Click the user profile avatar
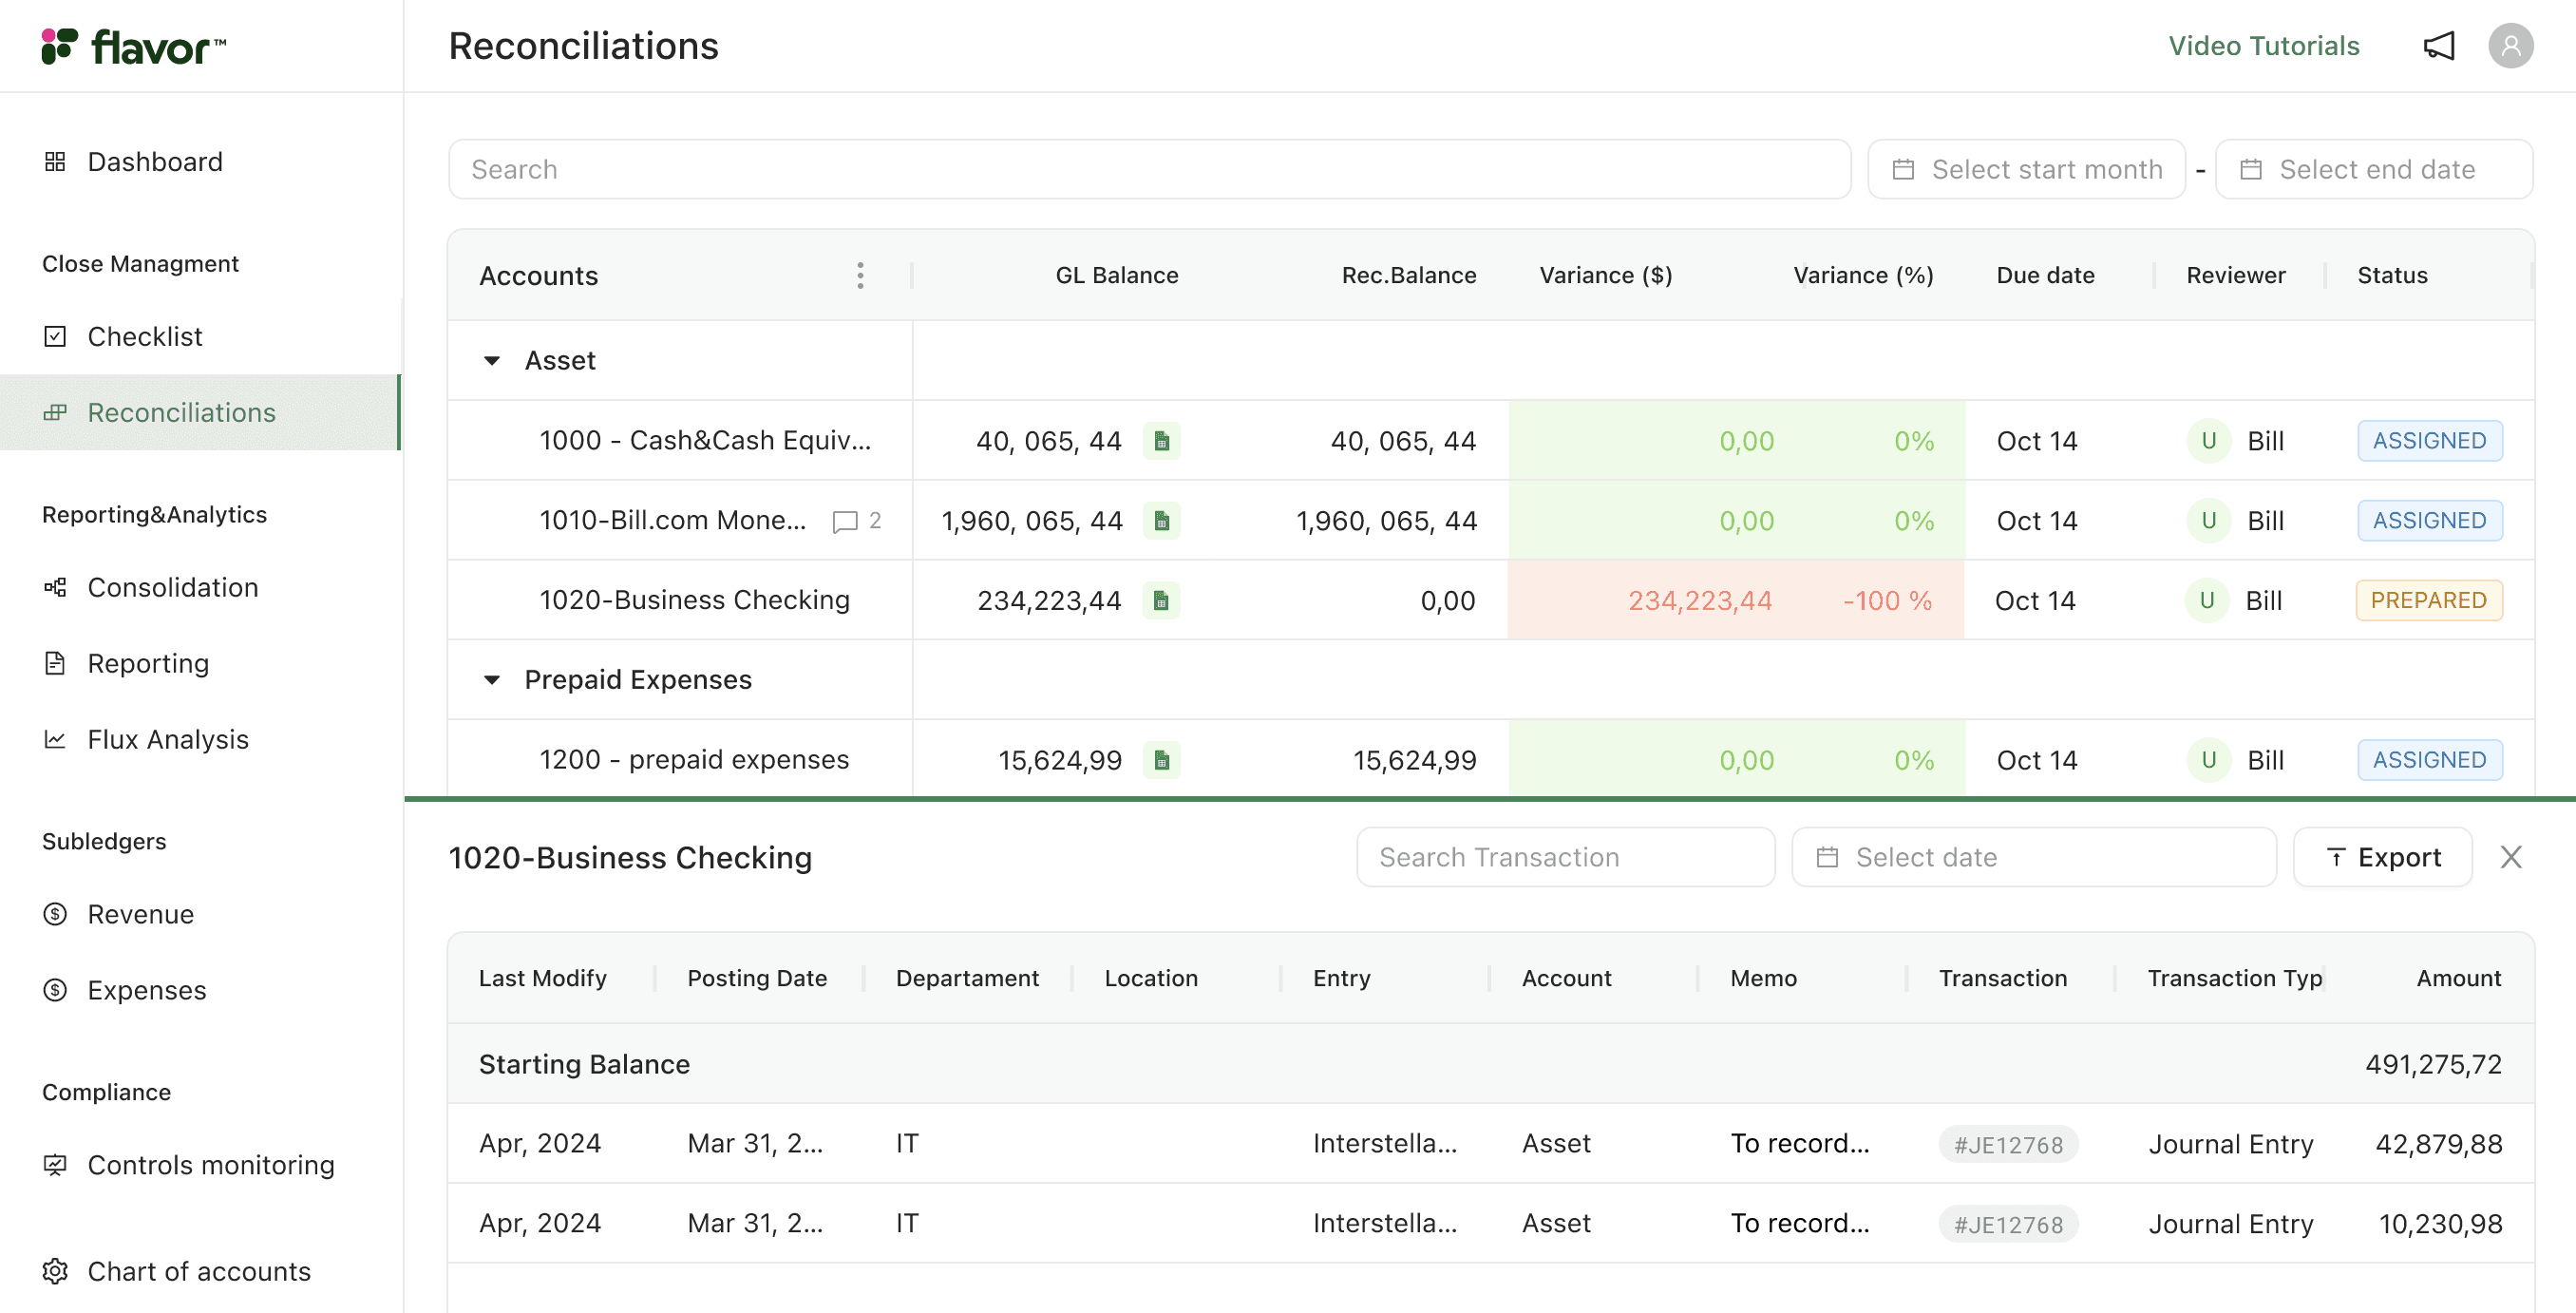This screenshot has width=2576, height=1313. 2513,45
